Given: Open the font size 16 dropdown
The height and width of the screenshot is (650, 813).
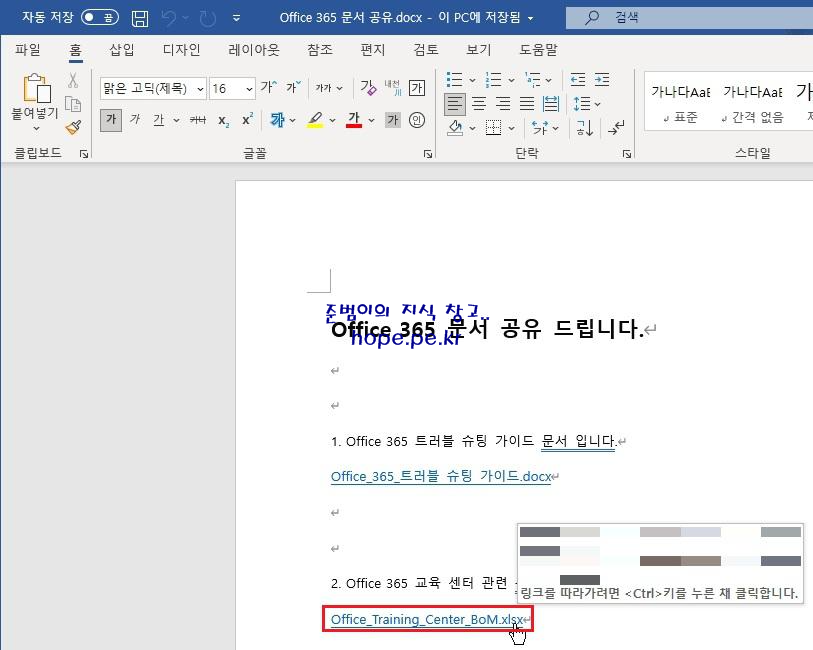Looking at the screenshot, I should click(x=249, y=89).
